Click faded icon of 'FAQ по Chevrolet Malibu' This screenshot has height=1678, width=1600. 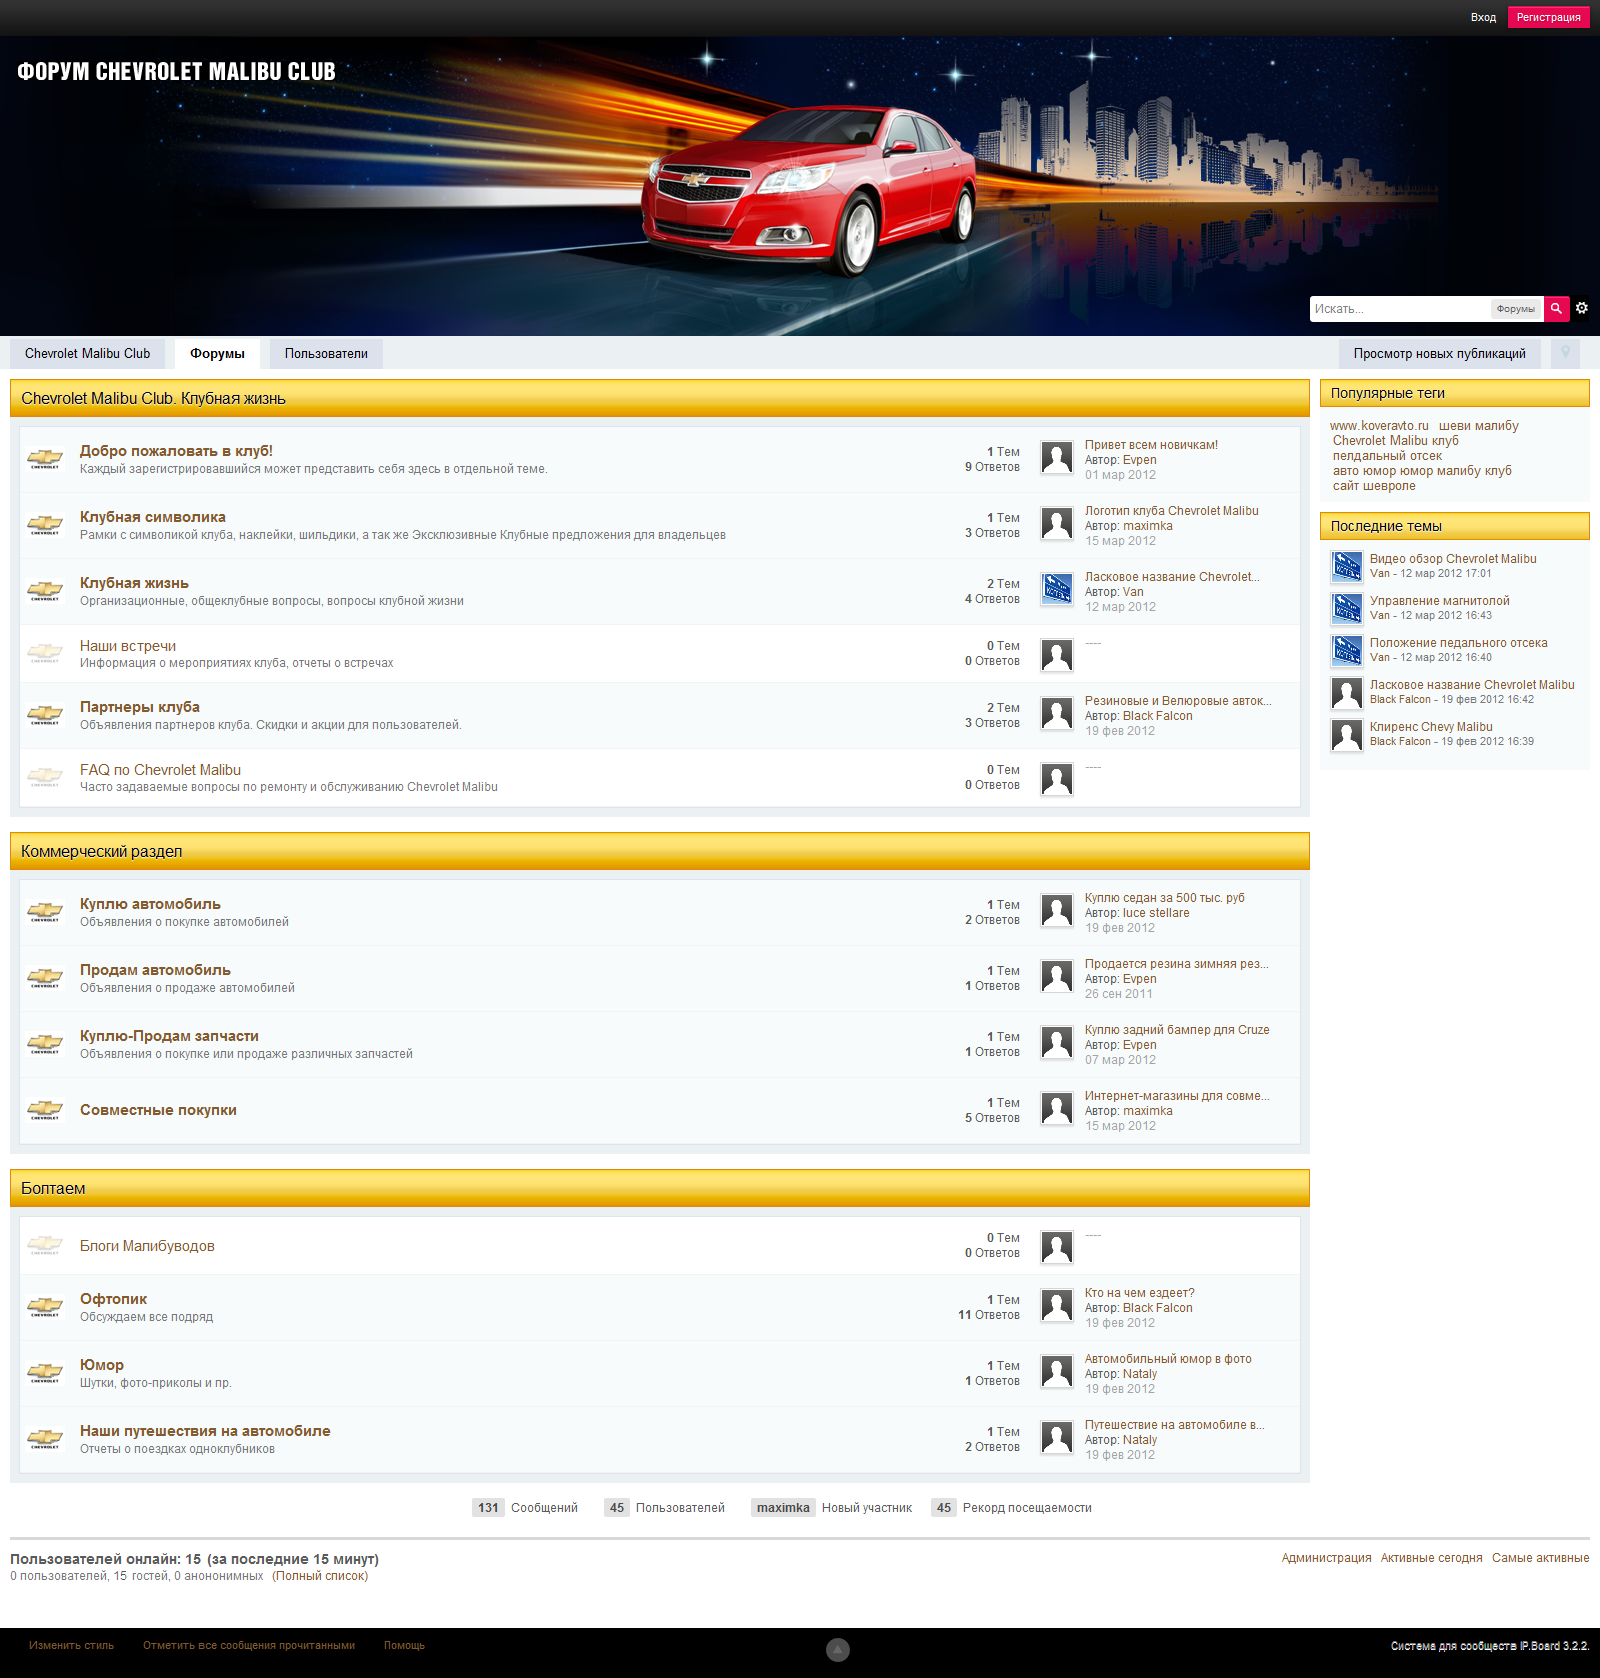(45, 777)
